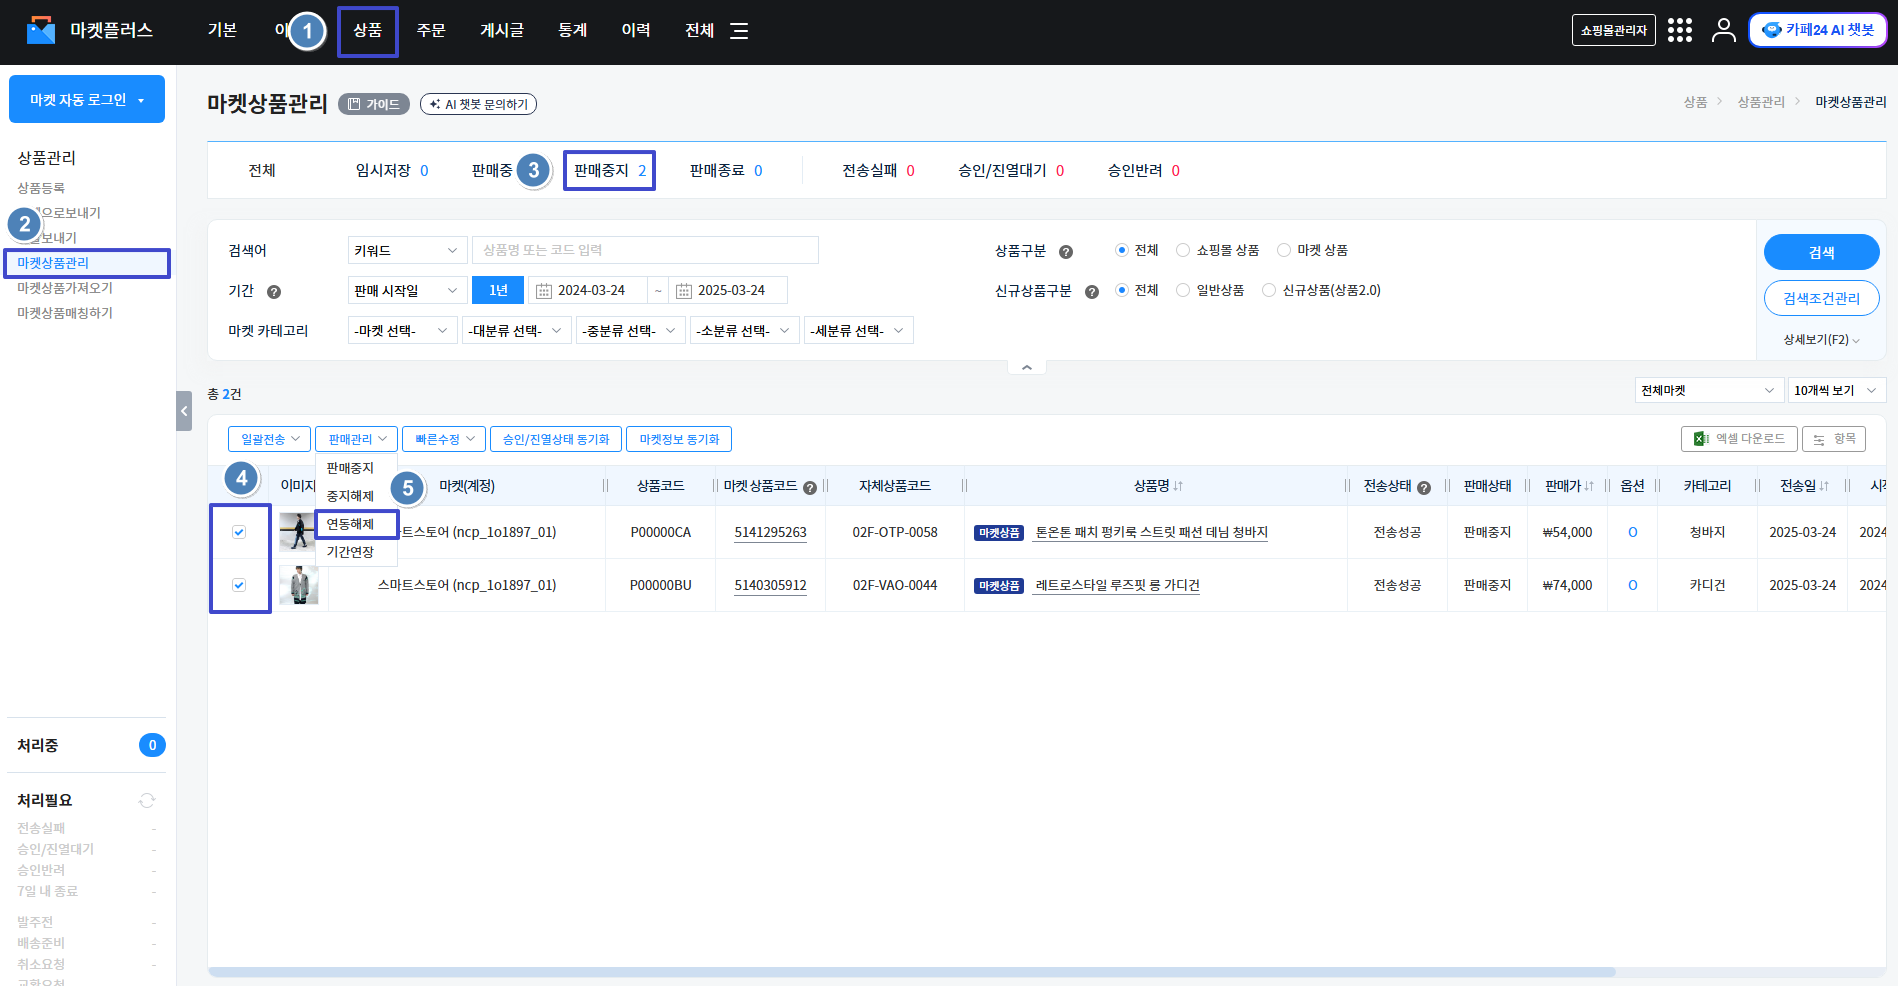Click the 상품명 또는 코드 입력 search field

[645, 250]
